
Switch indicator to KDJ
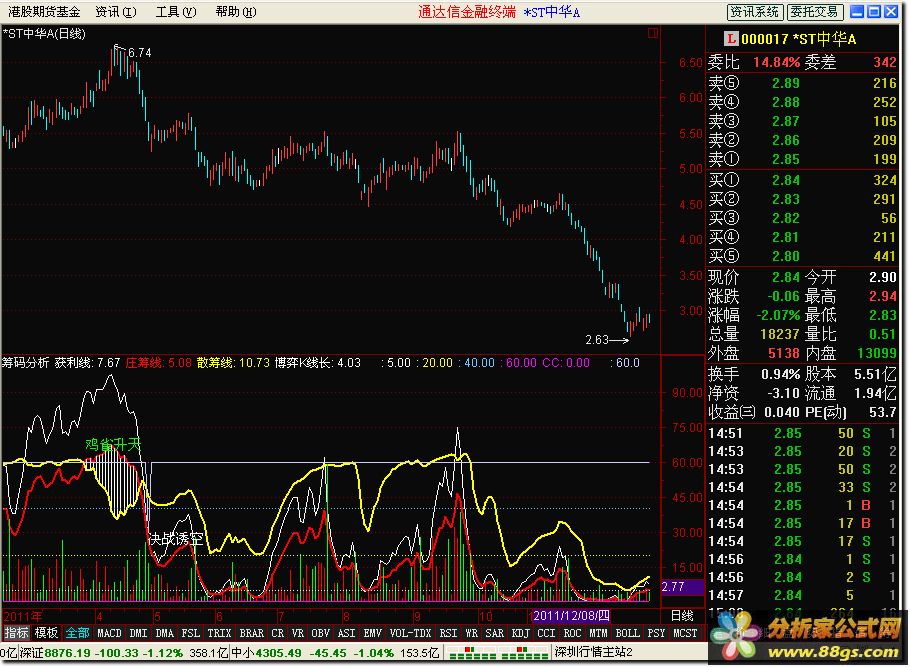click(x=521, y=633)
